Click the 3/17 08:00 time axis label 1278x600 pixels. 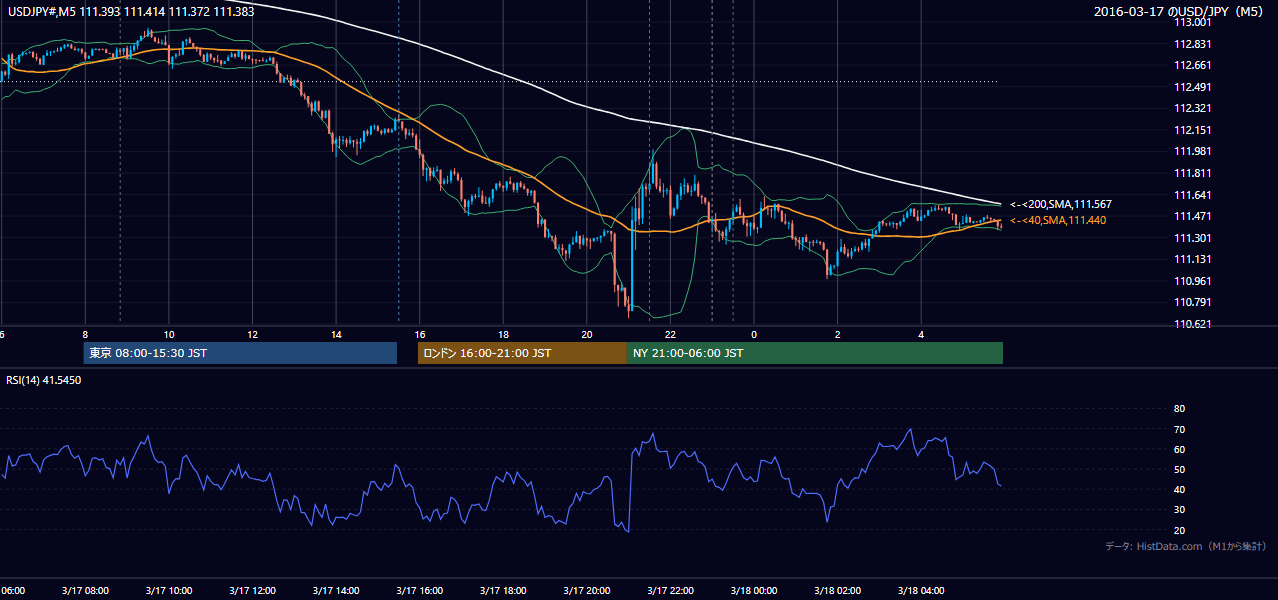85,590
